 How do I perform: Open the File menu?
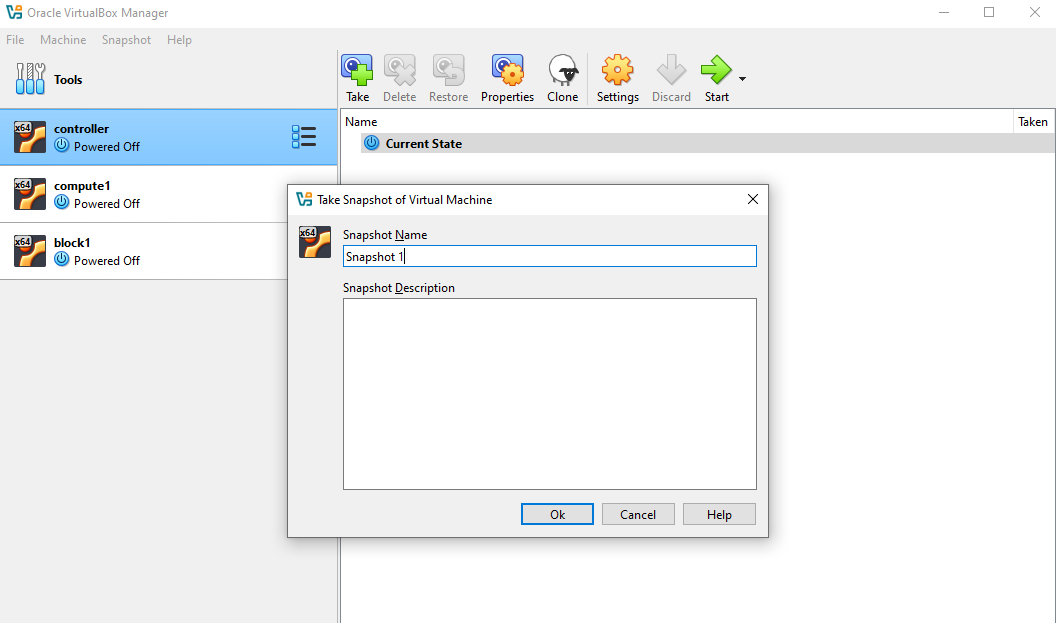(15, 40)
